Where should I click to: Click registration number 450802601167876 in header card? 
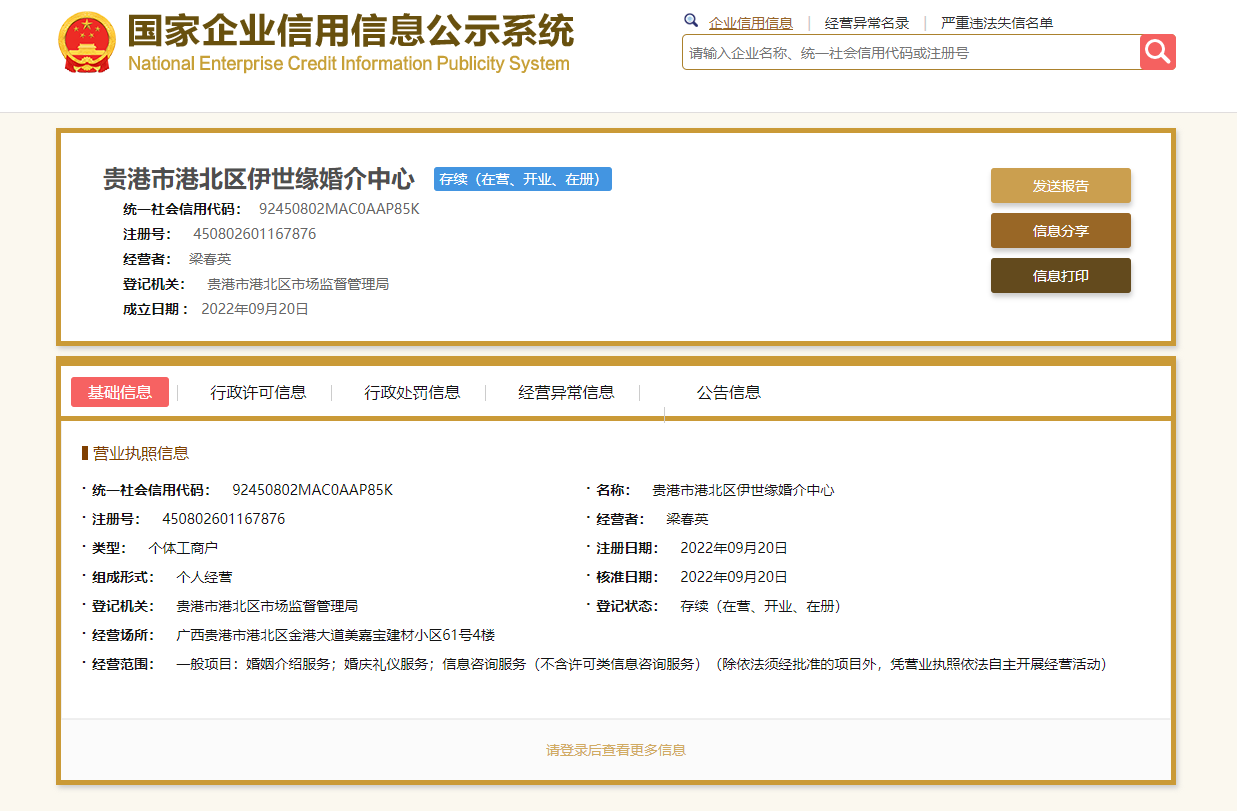255,234
